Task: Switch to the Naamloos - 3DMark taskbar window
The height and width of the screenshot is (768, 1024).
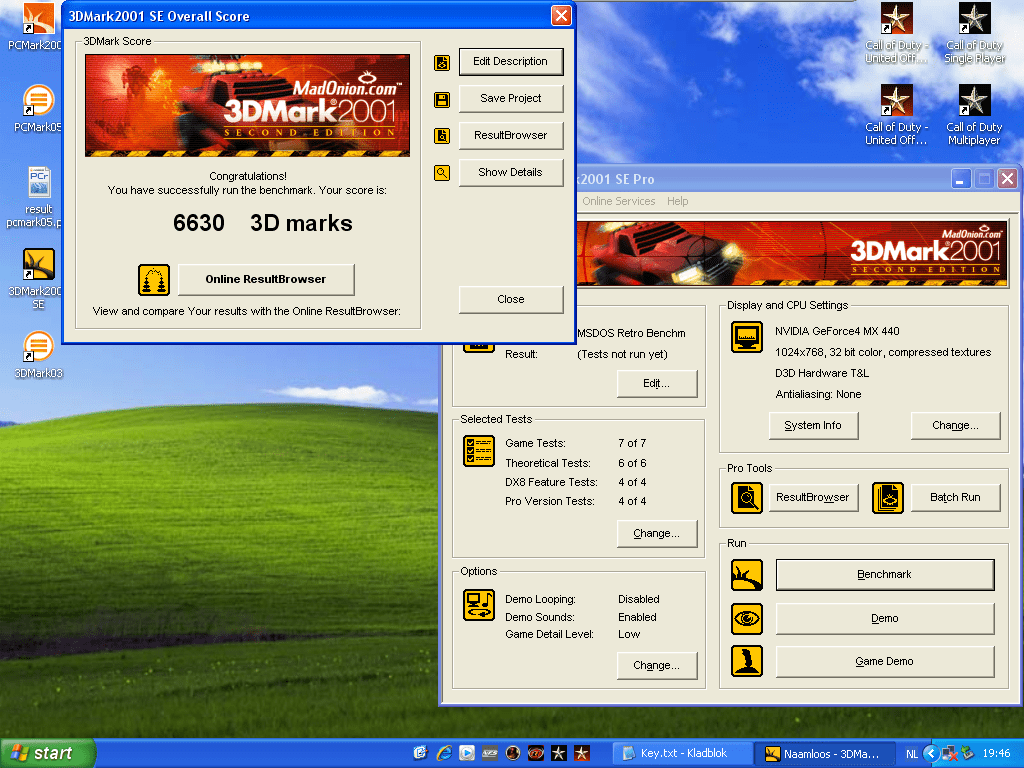Action: pyautogui.click(x=824, y=754)
